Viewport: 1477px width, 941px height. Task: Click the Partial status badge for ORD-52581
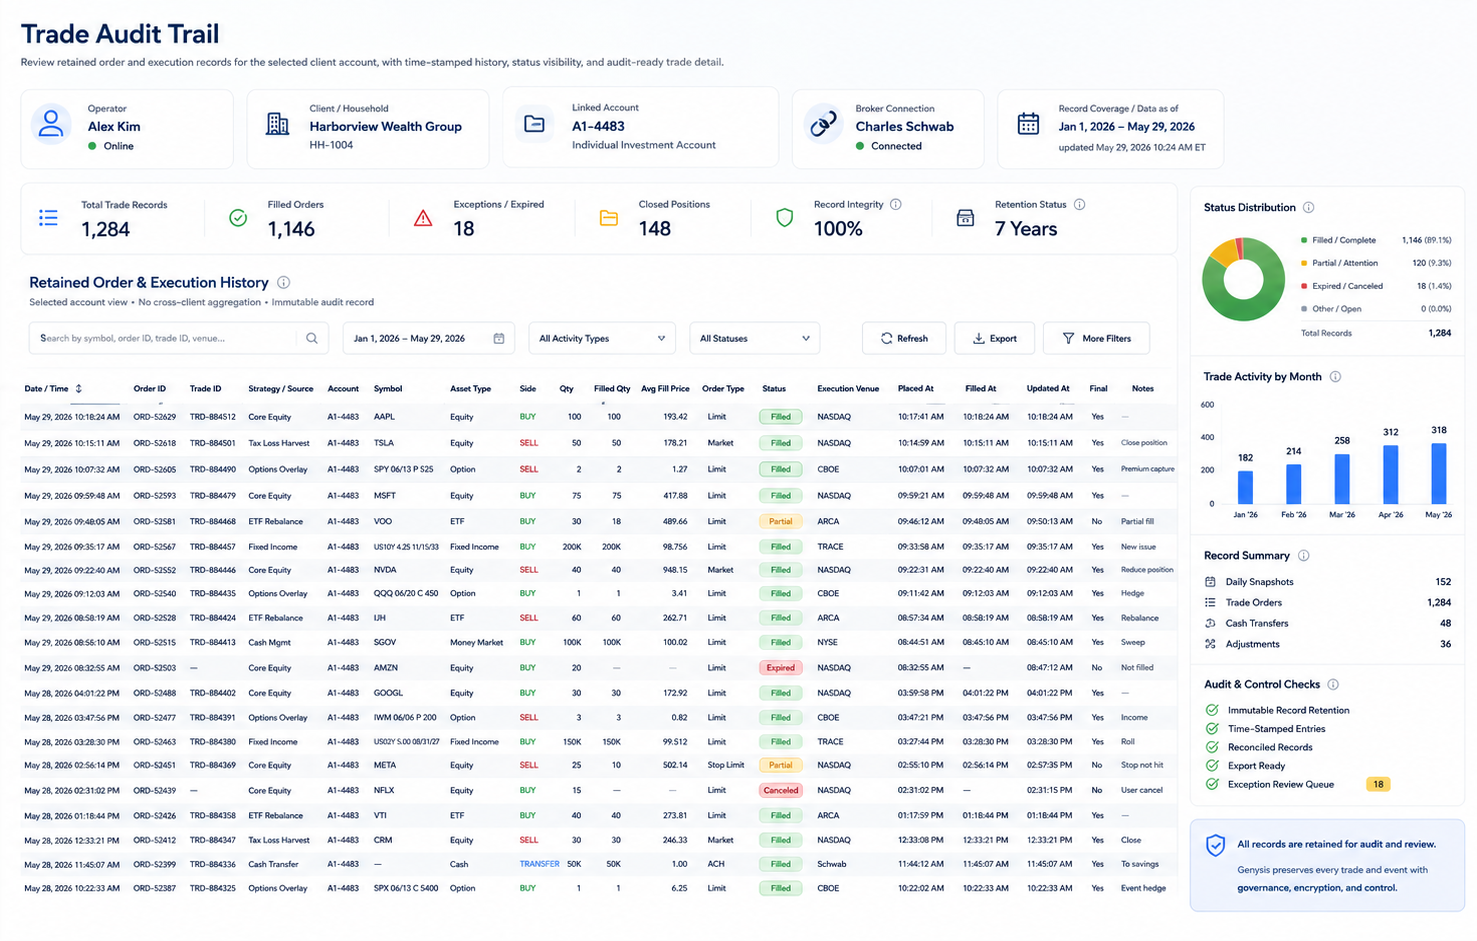pyautogui.click(x=780, y=521)
